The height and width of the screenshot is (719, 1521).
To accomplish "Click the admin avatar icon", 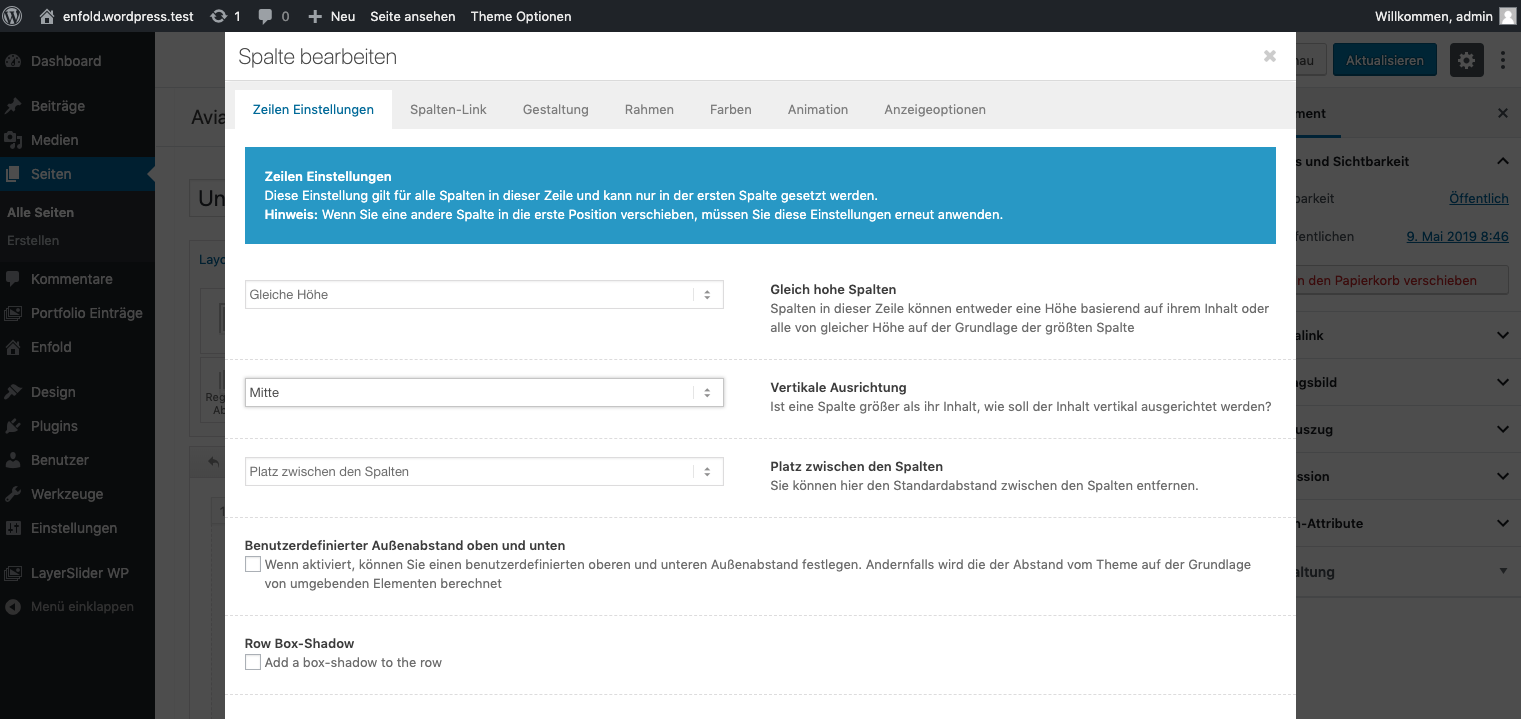I will click(1507, 16).
